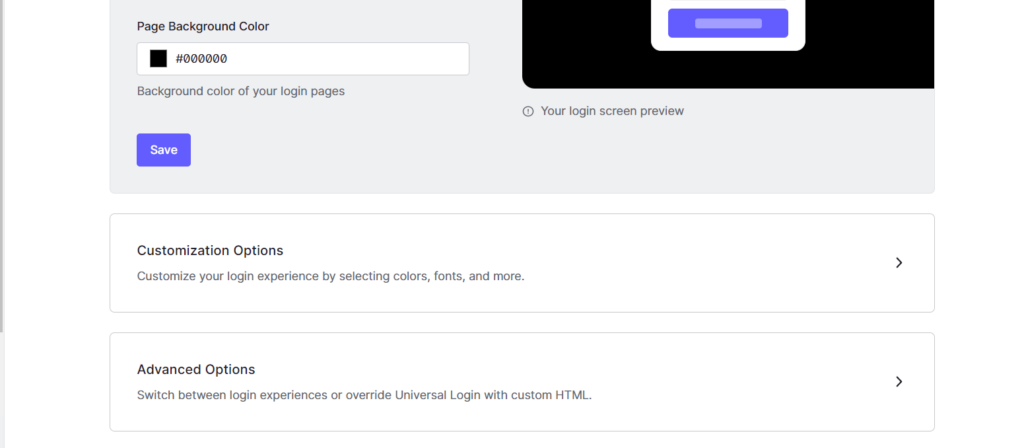1024x448 pixels.
Task: Select the "Switch between login experiences" description text
Action: pos(364,395)
